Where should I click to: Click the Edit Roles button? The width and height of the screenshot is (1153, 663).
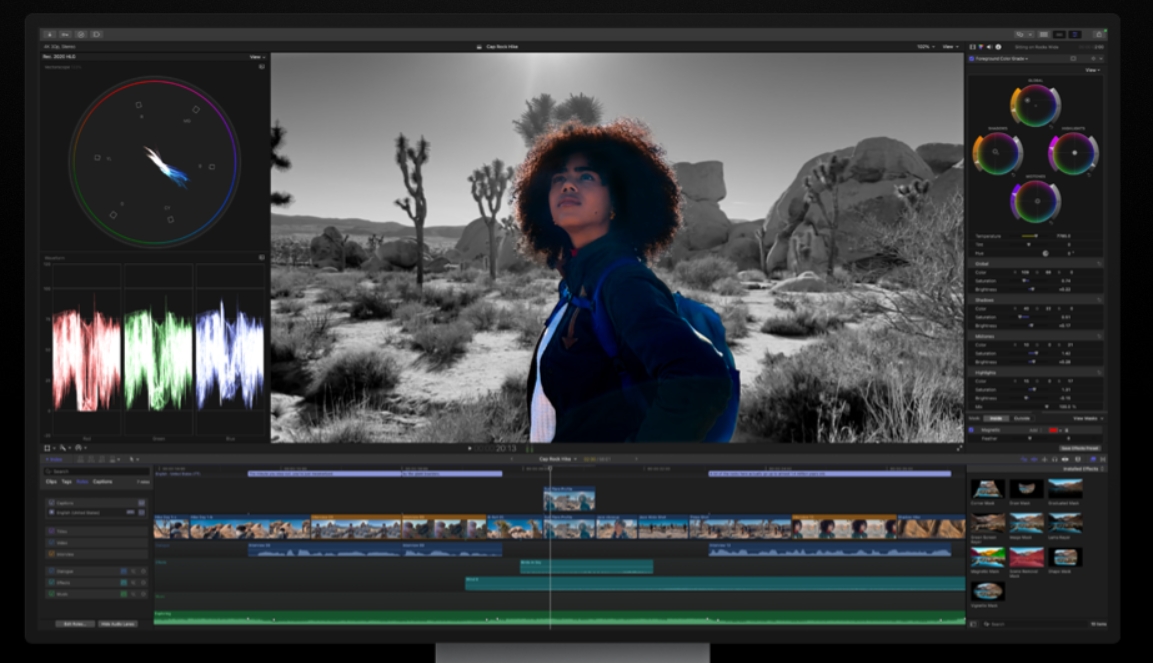click(75, 624)
